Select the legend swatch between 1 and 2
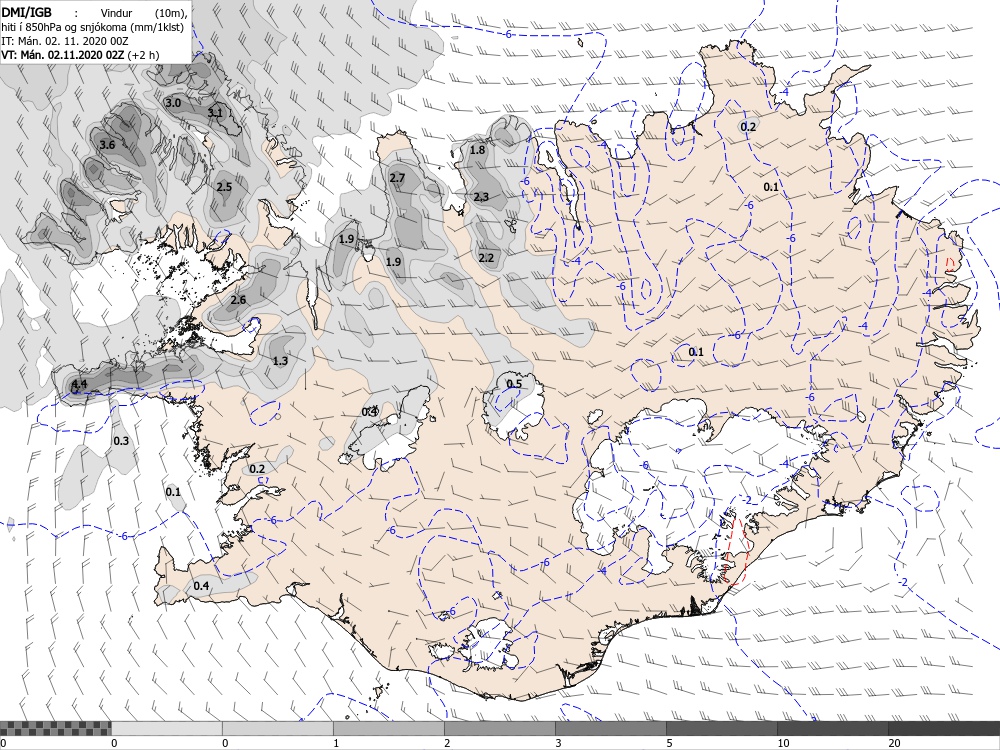This screenshot has width=1000, height=750. point(388,728)
